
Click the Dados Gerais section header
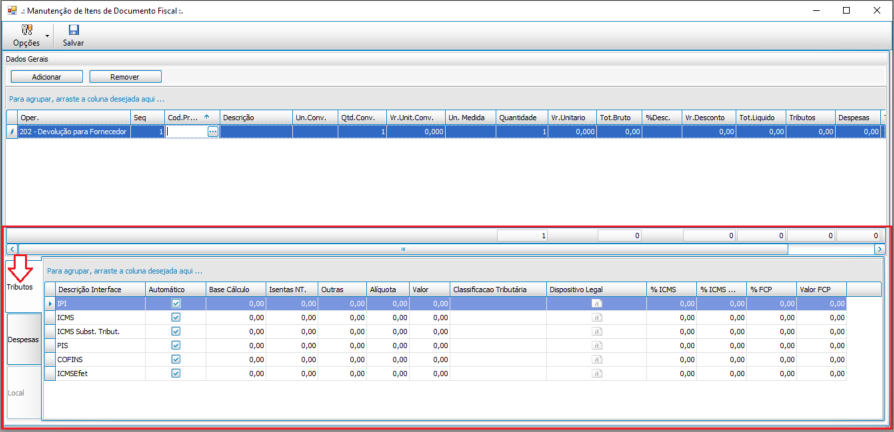coord(27,58)
